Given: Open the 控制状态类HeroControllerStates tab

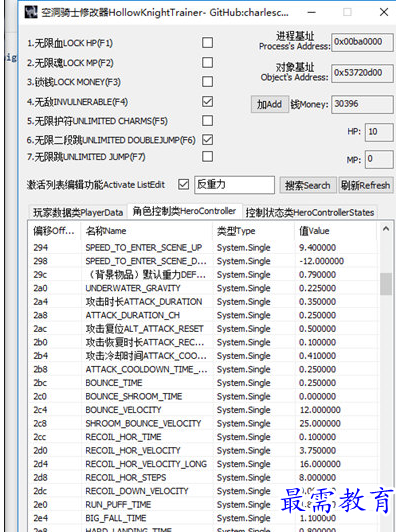Looking at the screenshot, I should (310, 212).
